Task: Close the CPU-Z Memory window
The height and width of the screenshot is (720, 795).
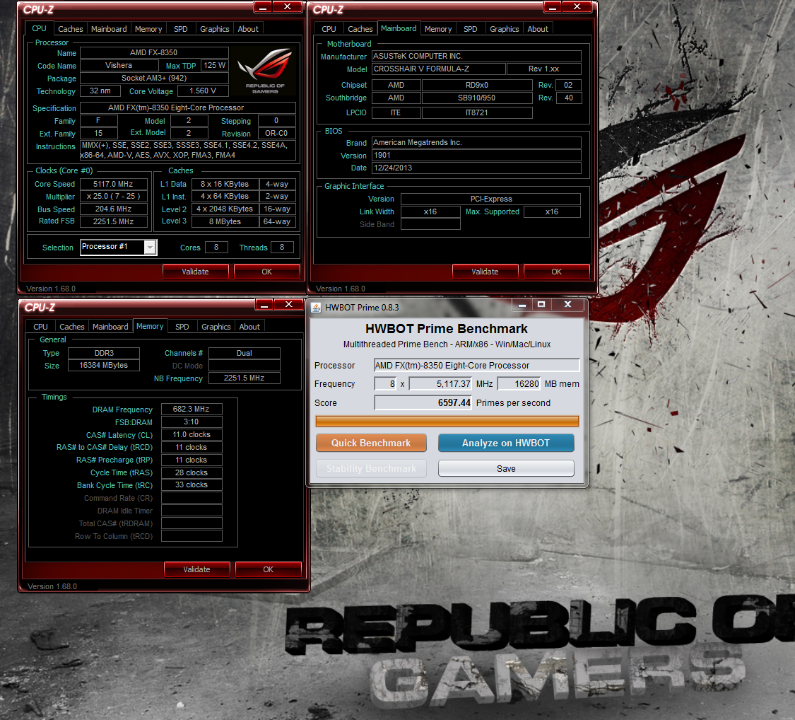Action: (288, 304)
